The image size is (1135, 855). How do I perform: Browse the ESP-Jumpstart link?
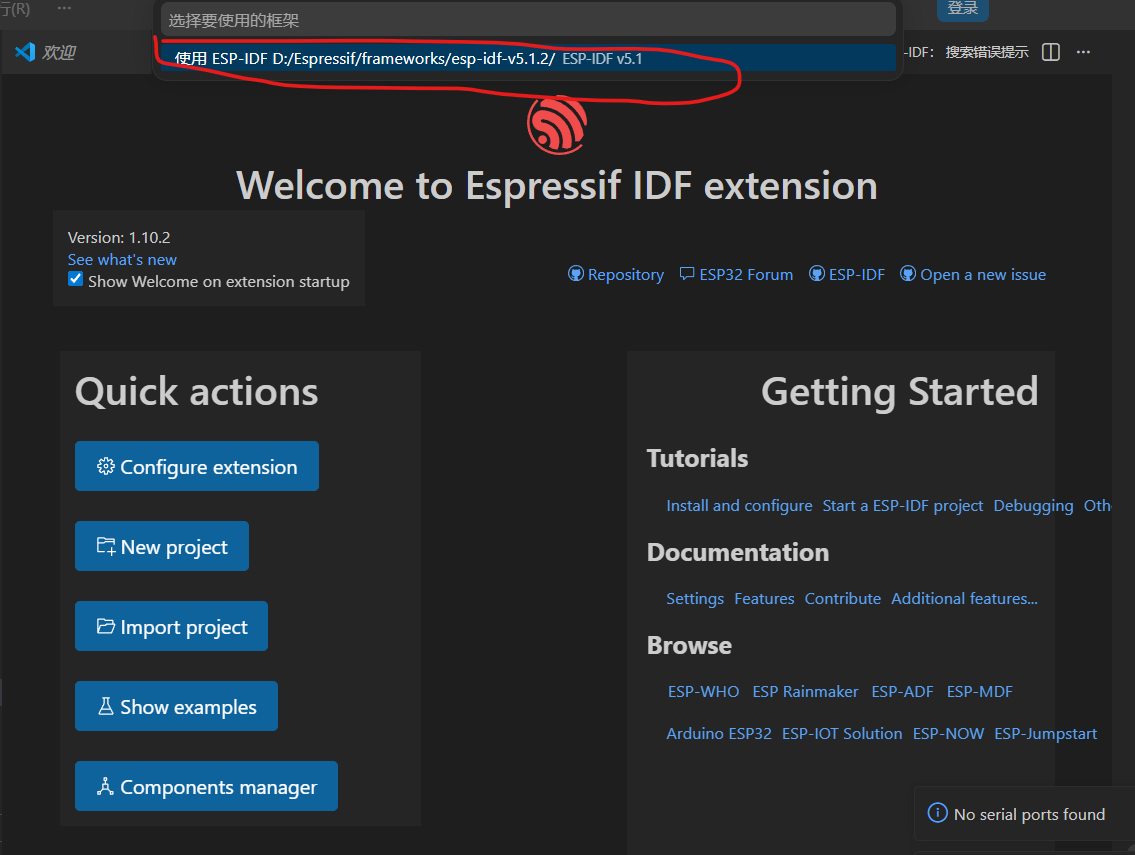1045,733
